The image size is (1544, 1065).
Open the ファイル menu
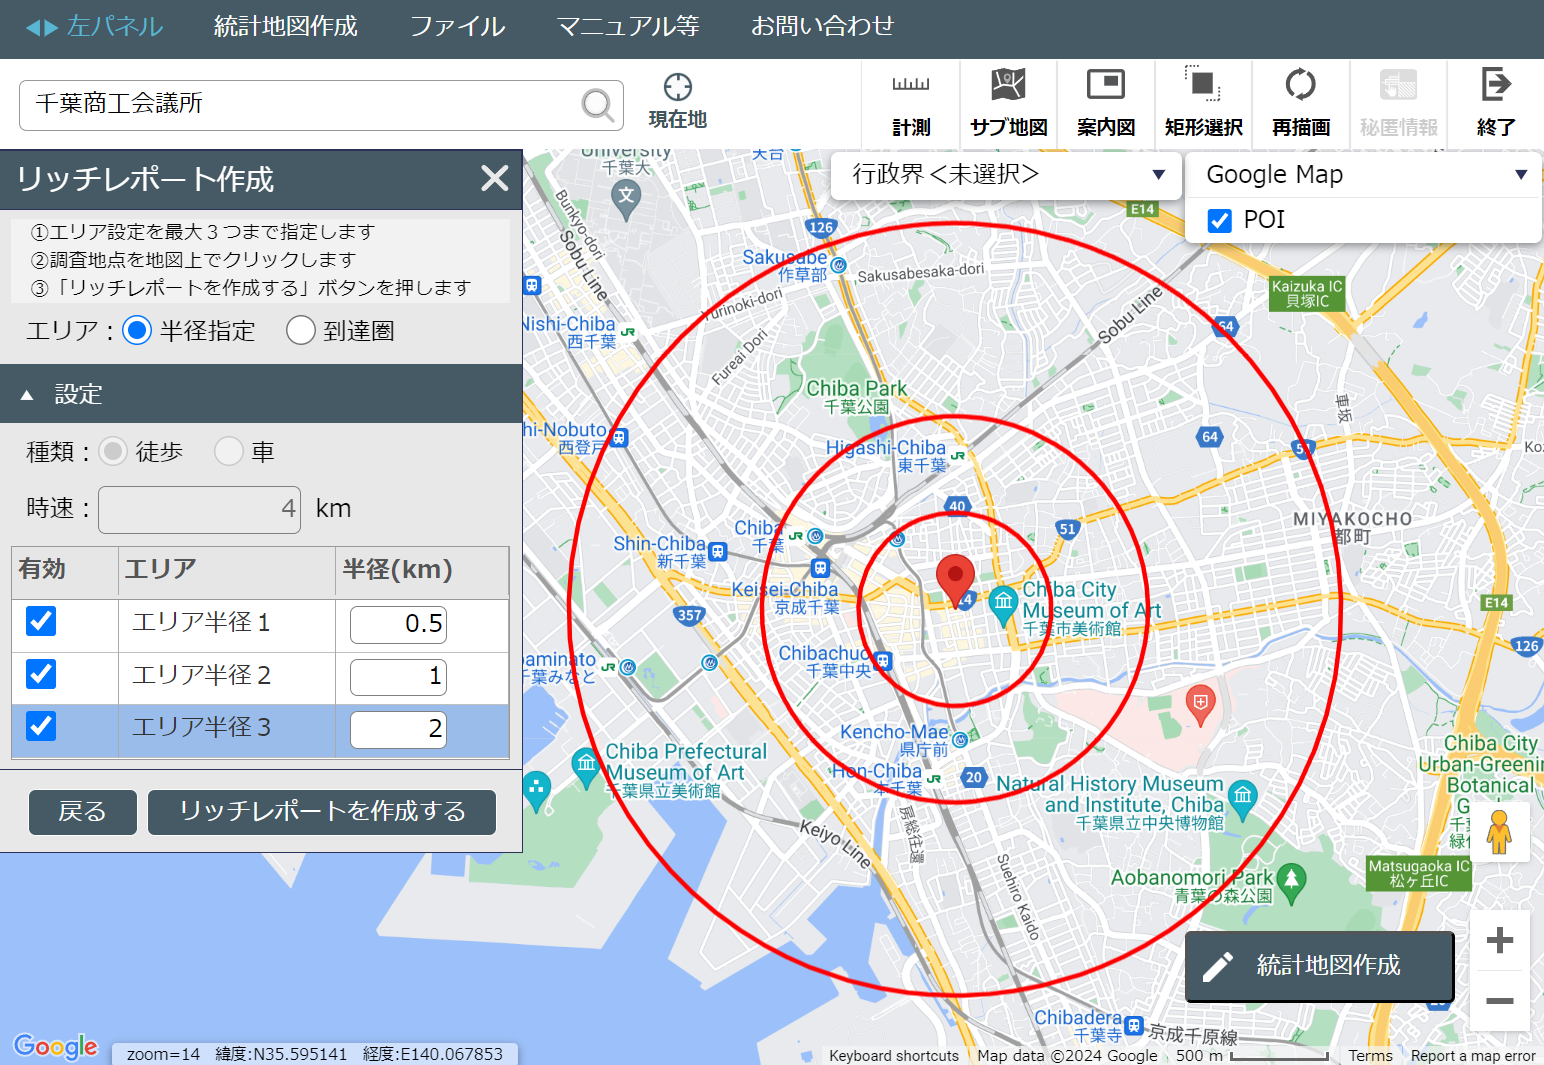(457, 27)
